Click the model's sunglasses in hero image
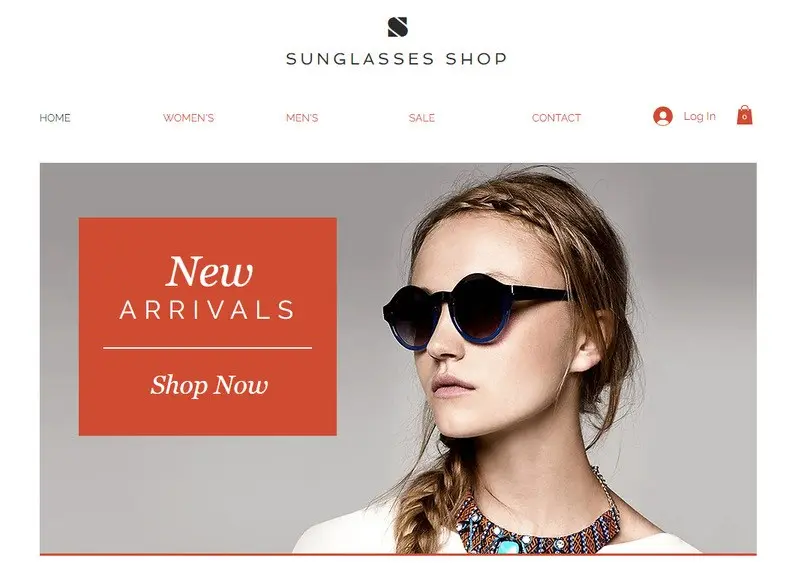 (477, 311)
